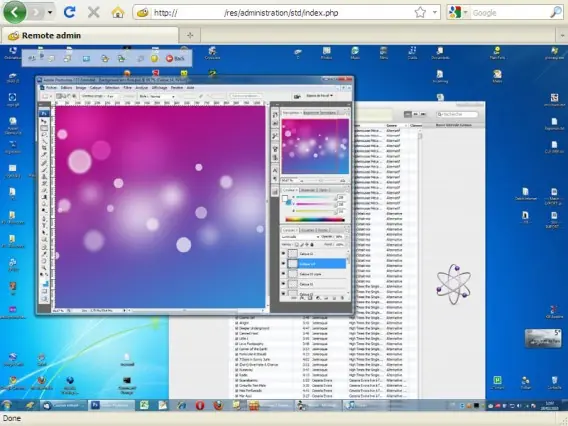Screen dimensions: 568x426
Task: Open the layer blend mode dropdown
Action: coord(301,237)
